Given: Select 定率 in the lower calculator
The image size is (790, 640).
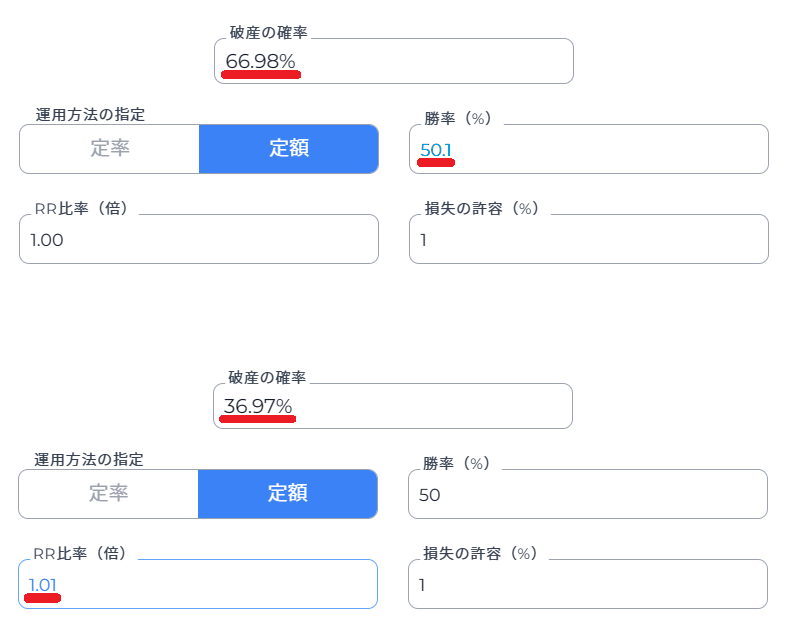Looking at the screenshot, I should click(x=108, y=493).
